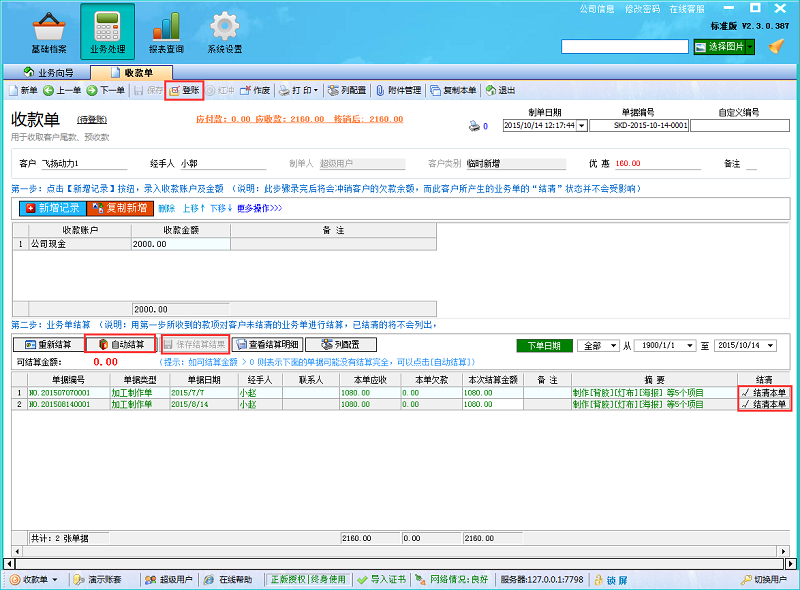This screenshot has width=800, height=590.
Task: Click the search input field near 选择图片
Action: (625, 44)
